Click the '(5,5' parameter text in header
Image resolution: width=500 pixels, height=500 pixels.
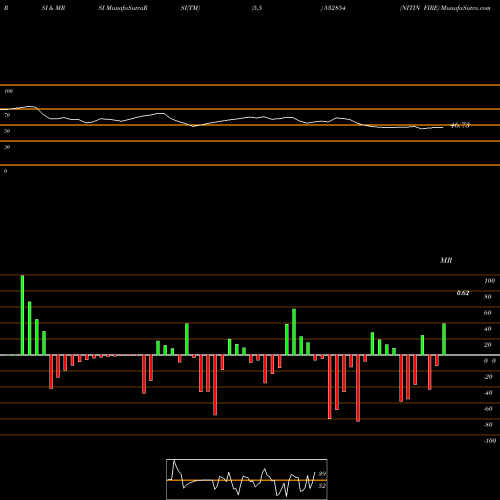(x=257, y=8)
